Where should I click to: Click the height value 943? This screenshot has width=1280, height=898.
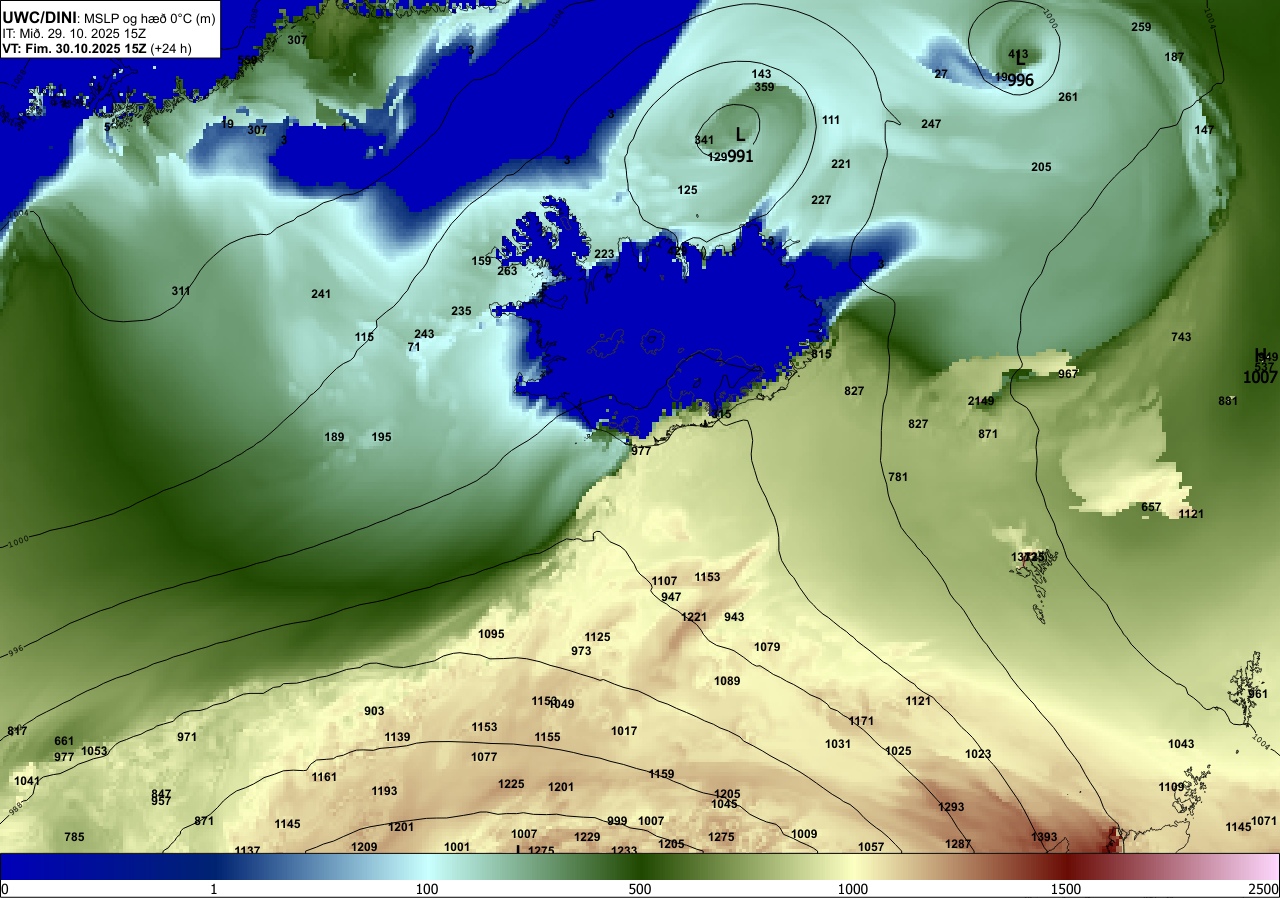pyautogui.click(x=734, y=617)
